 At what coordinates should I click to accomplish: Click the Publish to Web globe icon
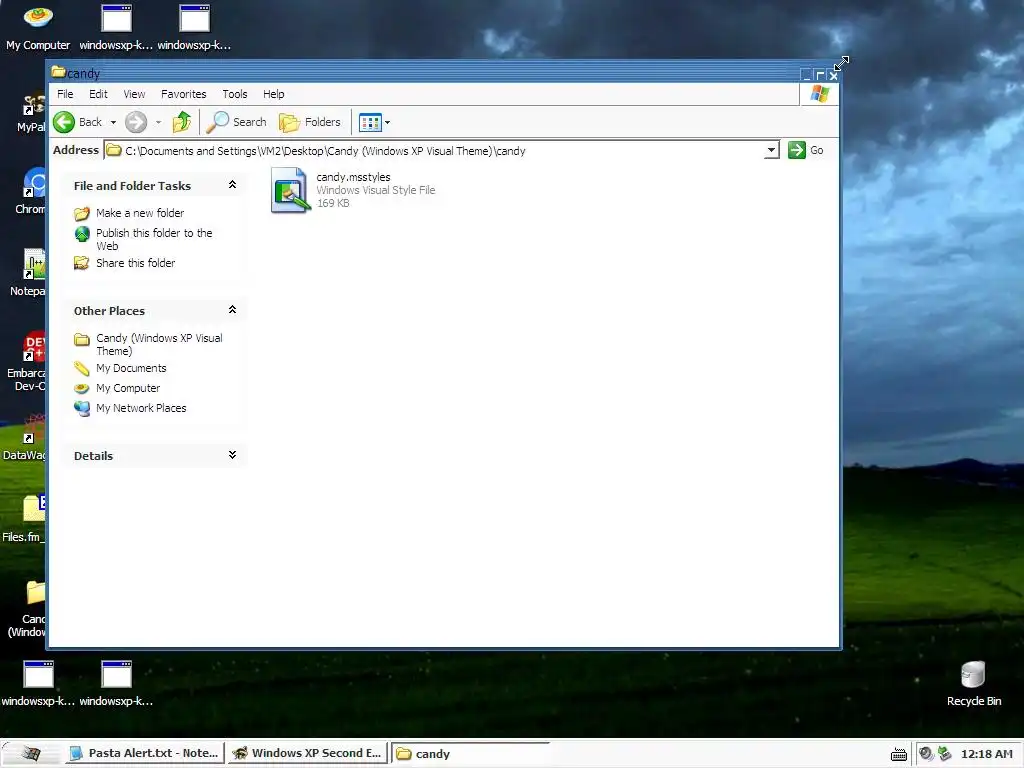pos(82,234)
